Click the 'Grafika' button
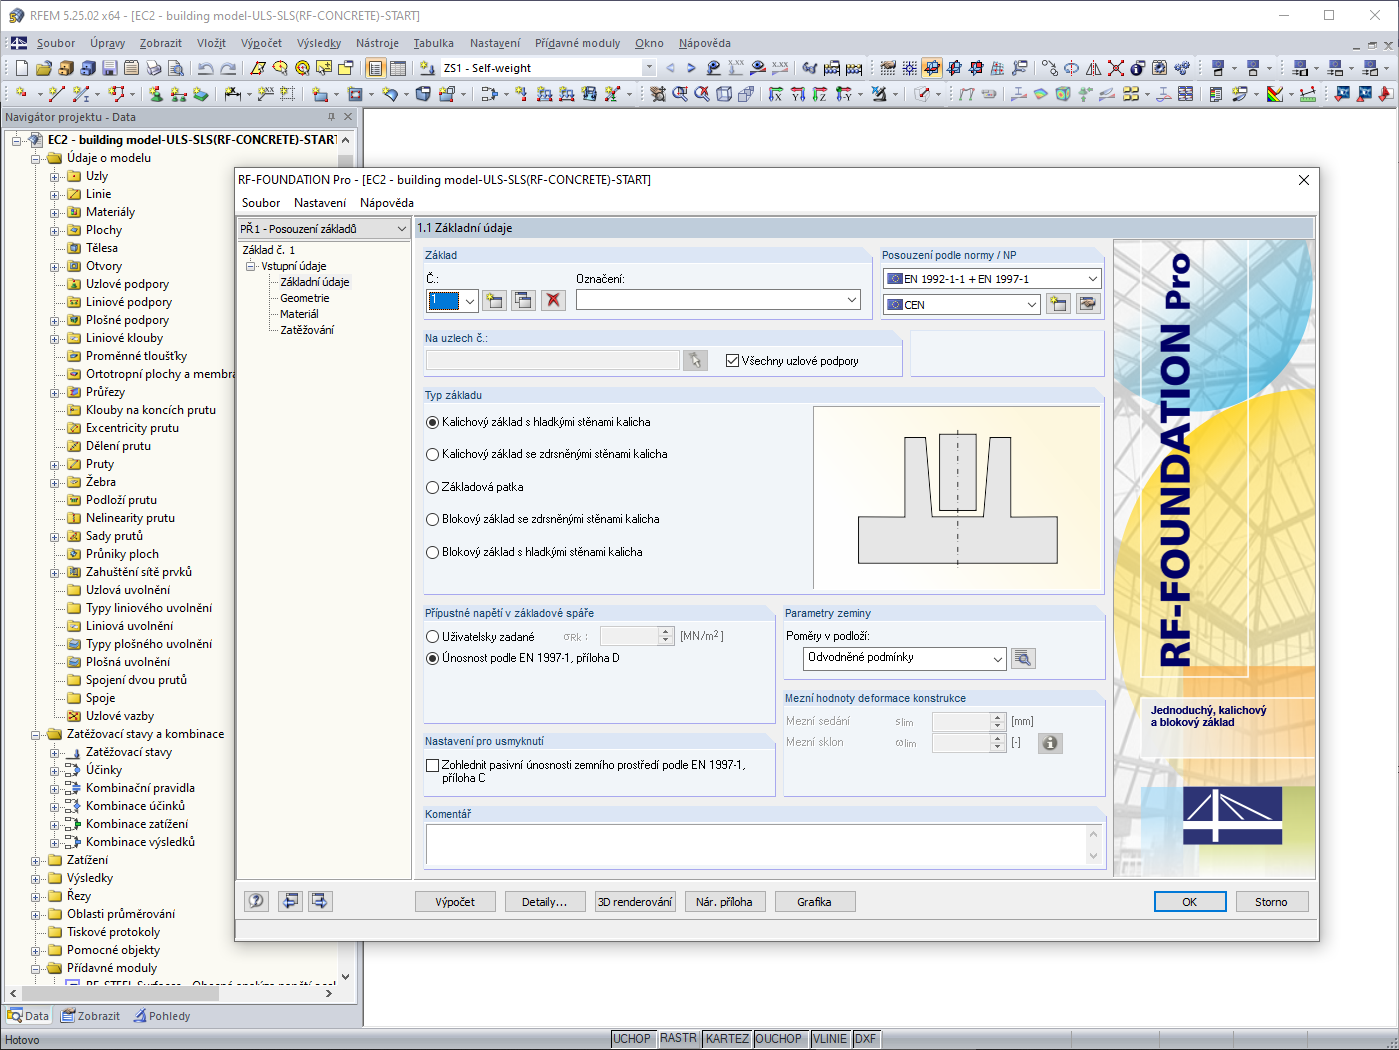Viewport: 1399px width, 1050px height. click(814, 902)
